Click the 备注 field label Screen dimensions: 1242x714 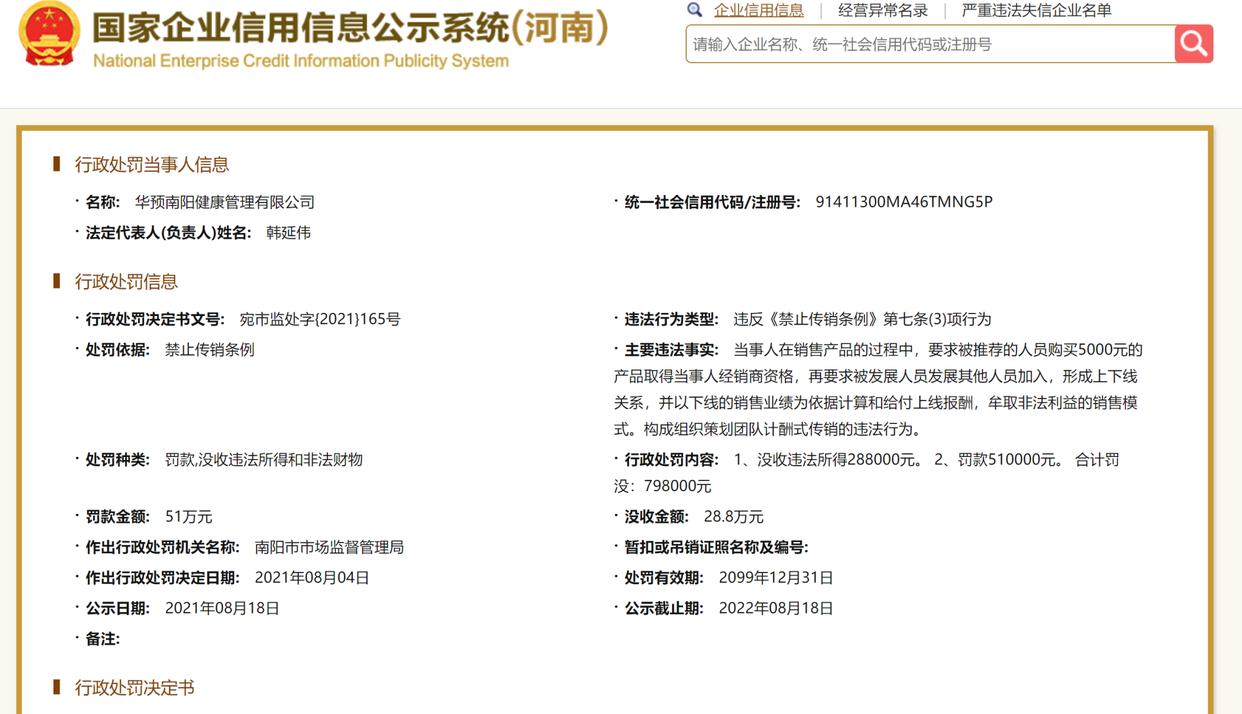pyautogui.click(x=102, y=639)
